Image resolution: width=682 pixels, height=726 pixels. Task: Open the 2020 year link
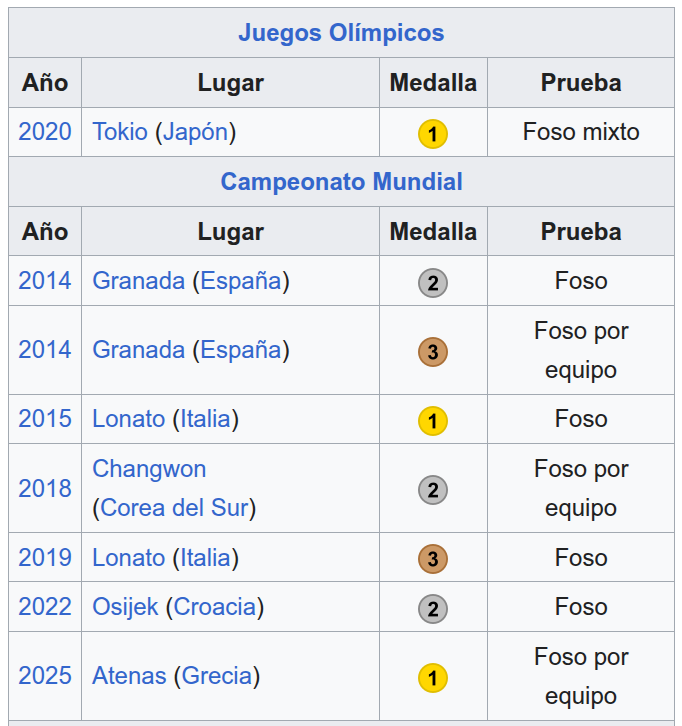45,132
